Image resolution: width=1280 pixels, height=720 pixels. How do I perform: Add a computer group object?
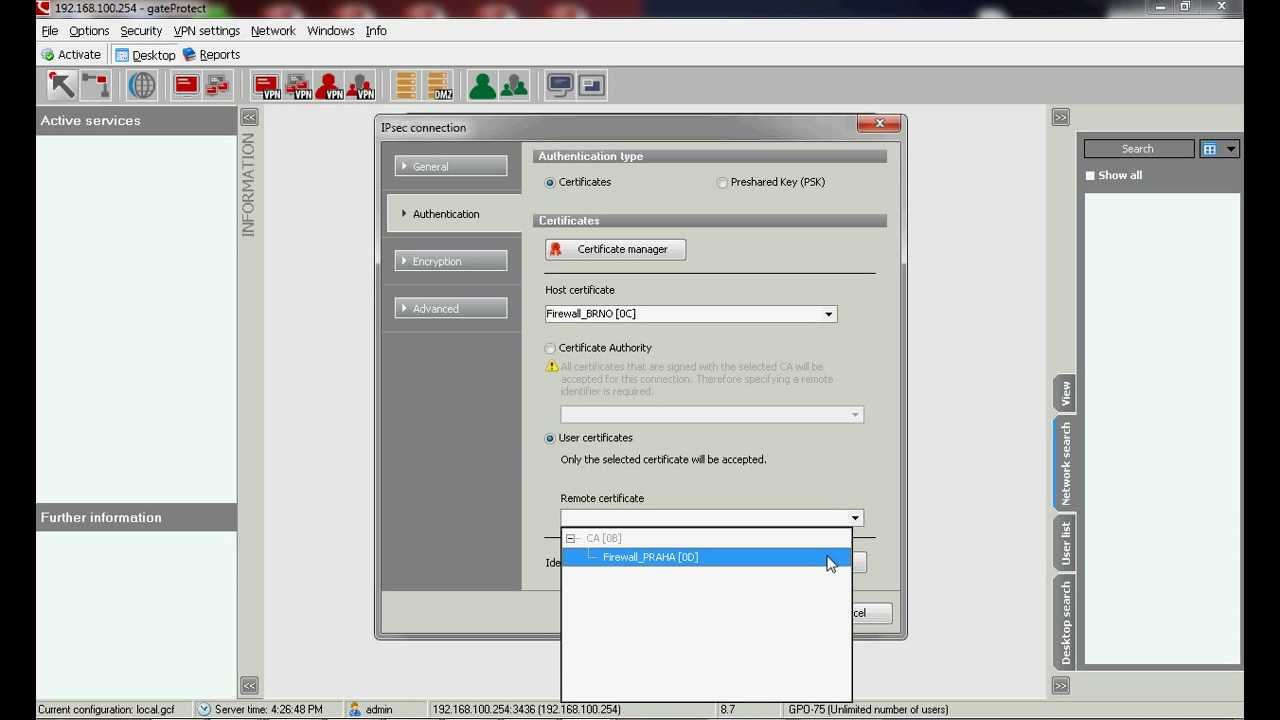point(217,85)
